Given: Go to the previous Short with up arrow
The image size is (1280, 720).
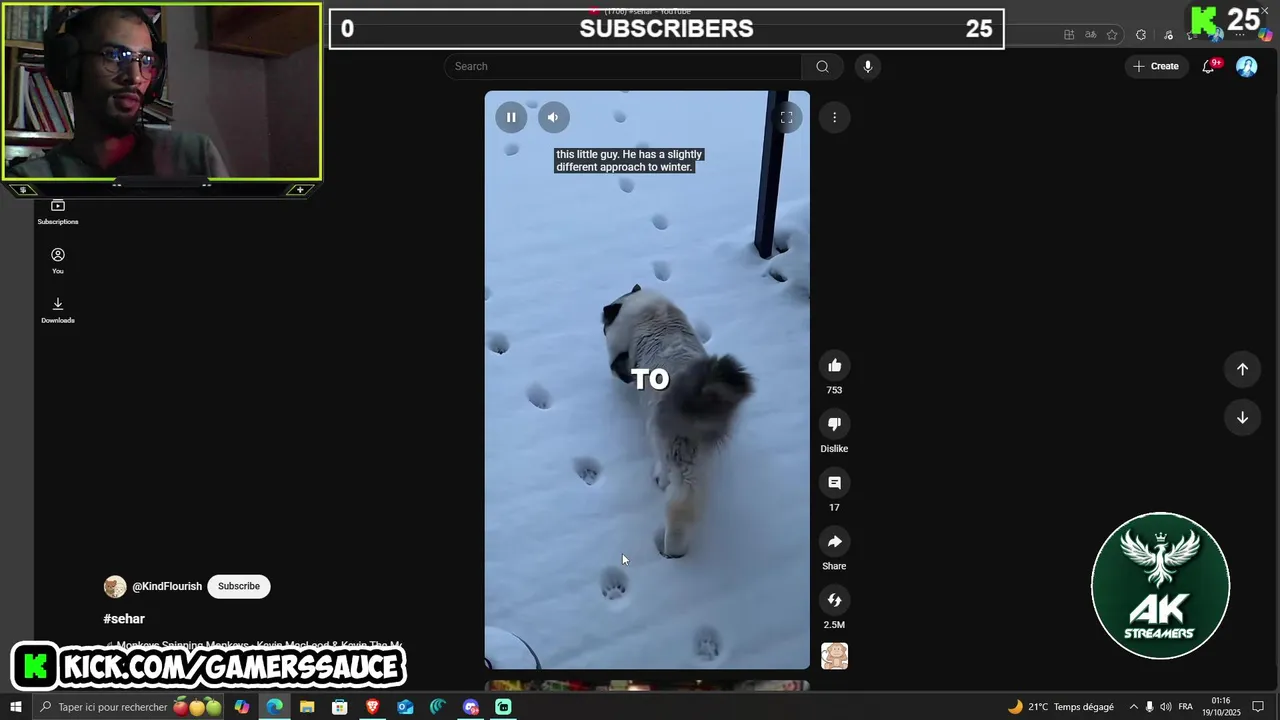Looking at the screenshot, I should (1242, 369).
